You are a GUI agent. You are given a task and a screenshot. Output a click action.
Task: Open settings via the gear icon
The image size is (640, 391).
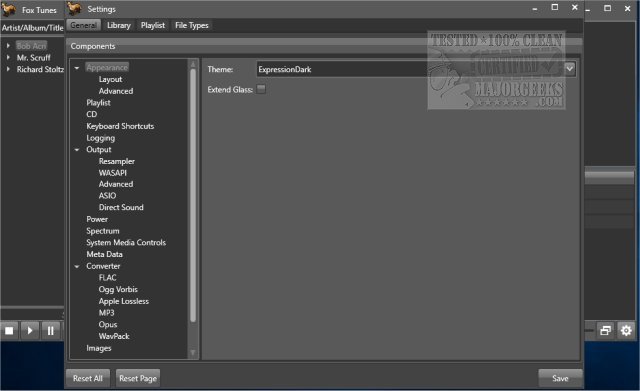[626, 330]
